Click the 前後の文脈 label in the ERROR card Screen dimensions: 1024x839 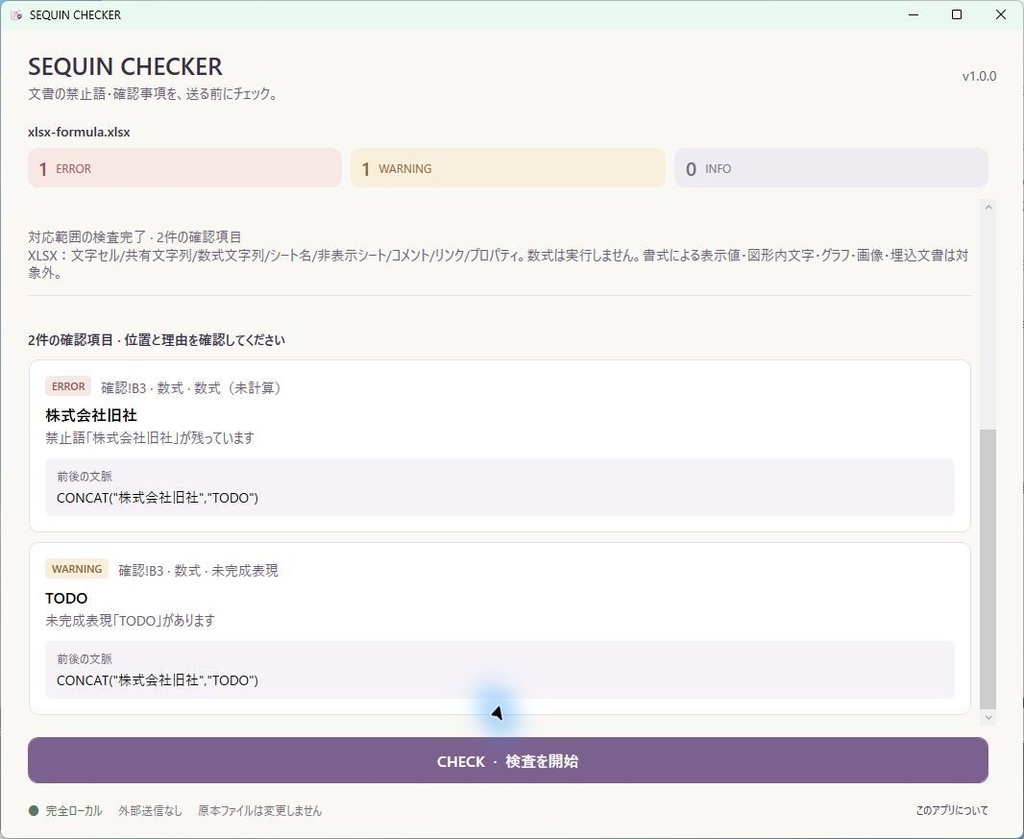tap(84, 477)
